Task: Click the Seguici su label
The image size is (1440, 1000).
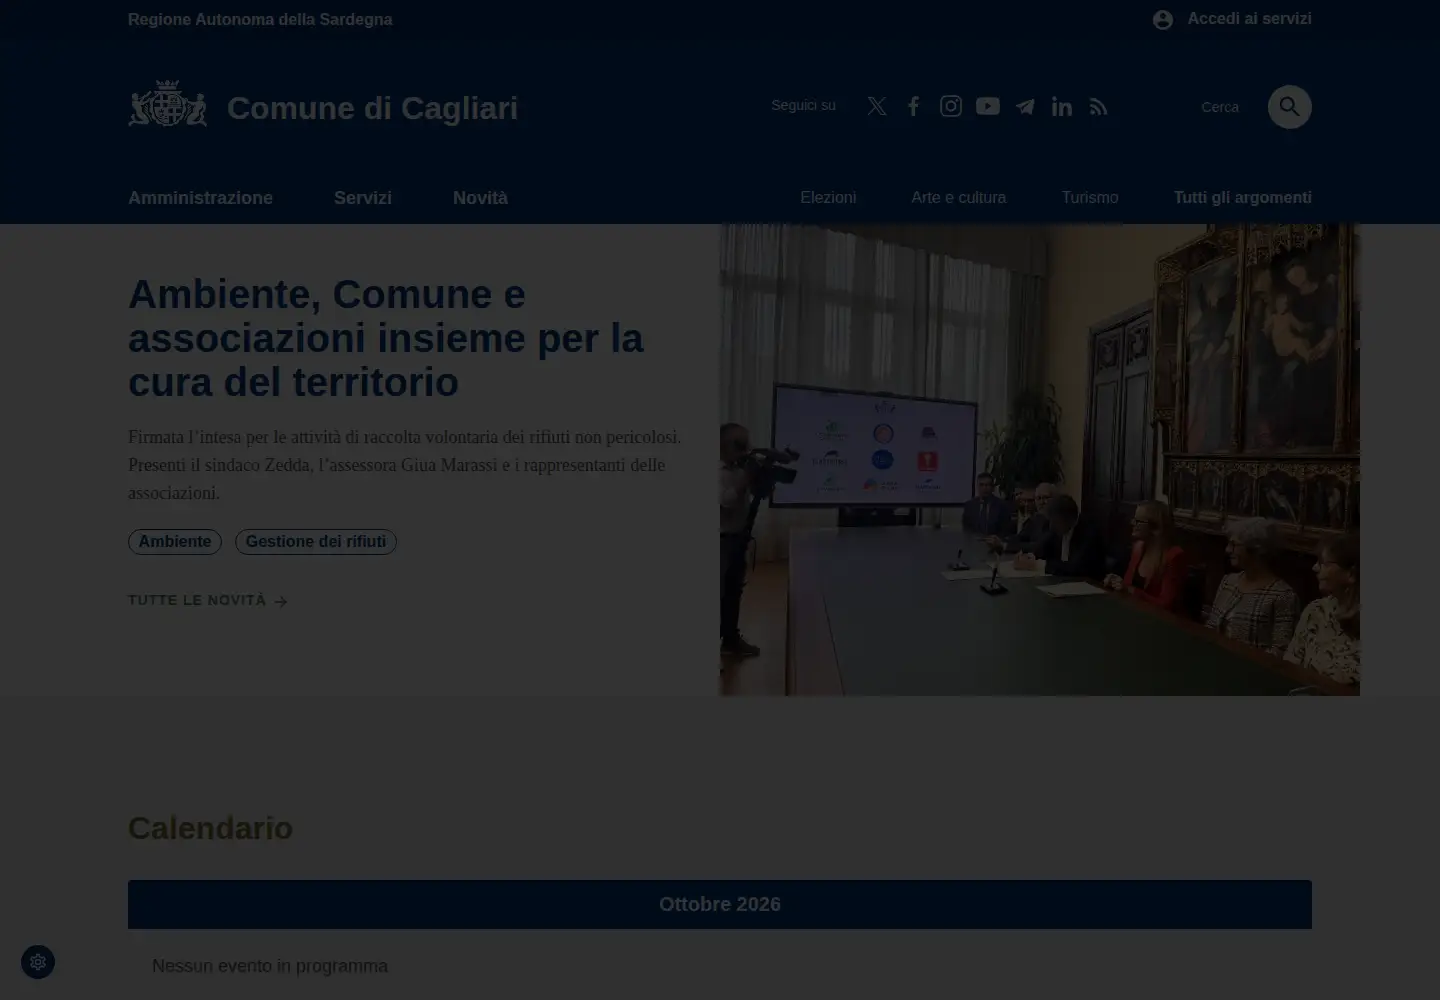Action: pyautogui.click(x=803, y=105)
